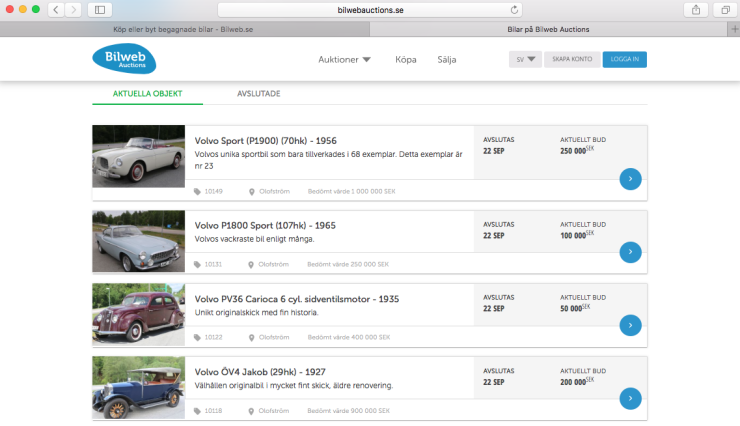Click 'Unikt originalskick med fin historia.' description

(x=256, y=312)
